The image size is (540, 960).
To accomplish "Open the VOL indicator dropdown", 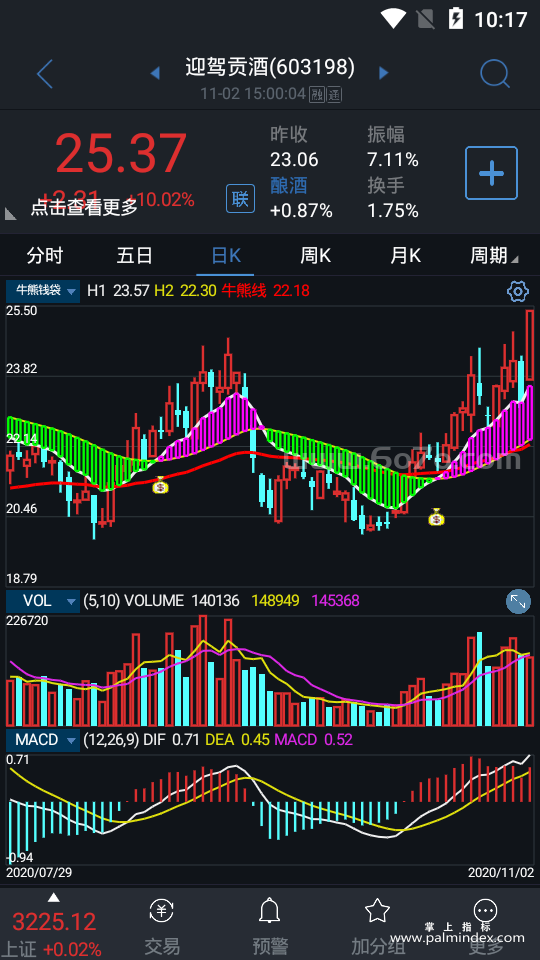I will pyautogui.click(x=43, y=601).
